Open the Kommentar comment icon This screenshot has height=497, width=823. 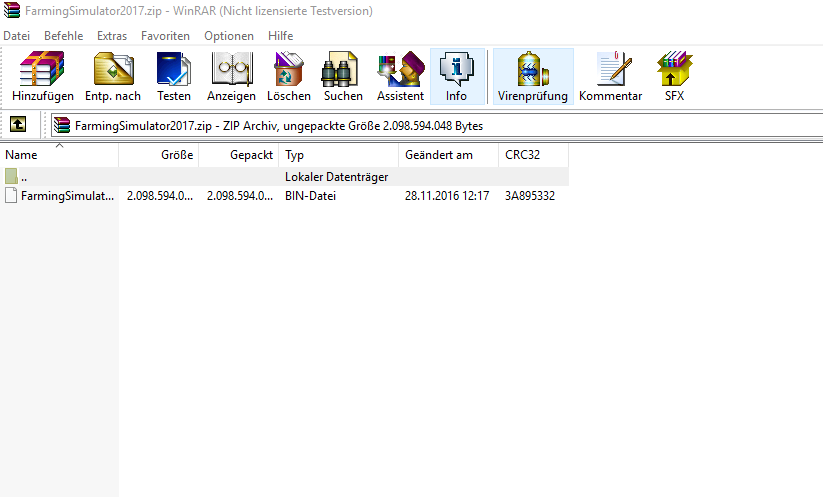point(610,77)
